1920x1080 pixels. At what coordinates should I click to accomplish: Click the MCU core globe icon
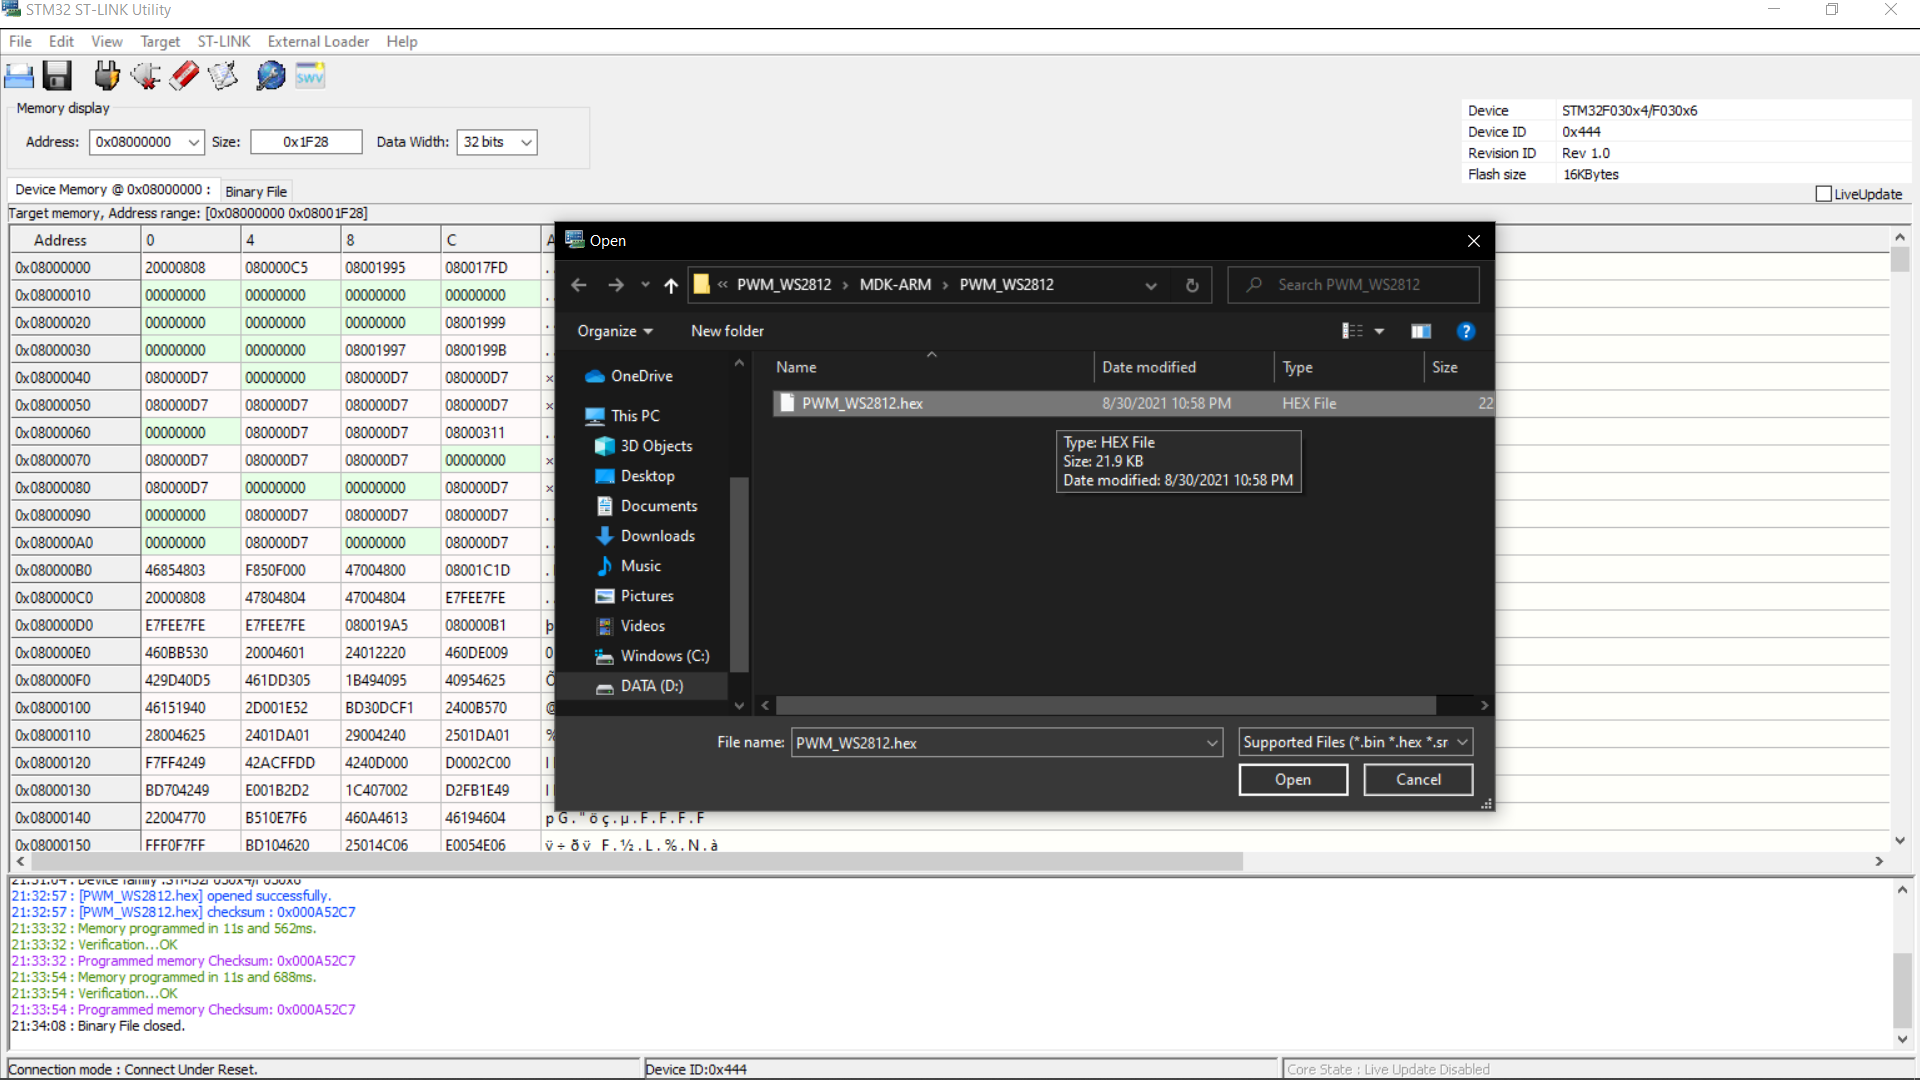271,76
